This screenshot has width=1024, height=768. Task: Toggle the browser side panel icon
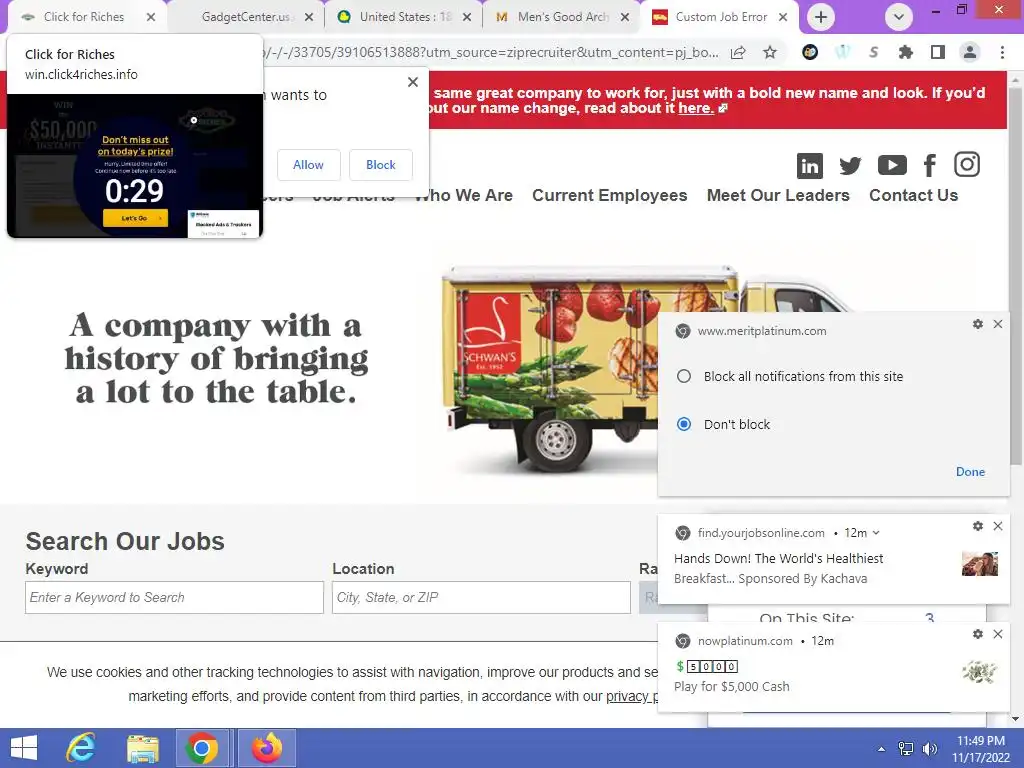[937, 52]
